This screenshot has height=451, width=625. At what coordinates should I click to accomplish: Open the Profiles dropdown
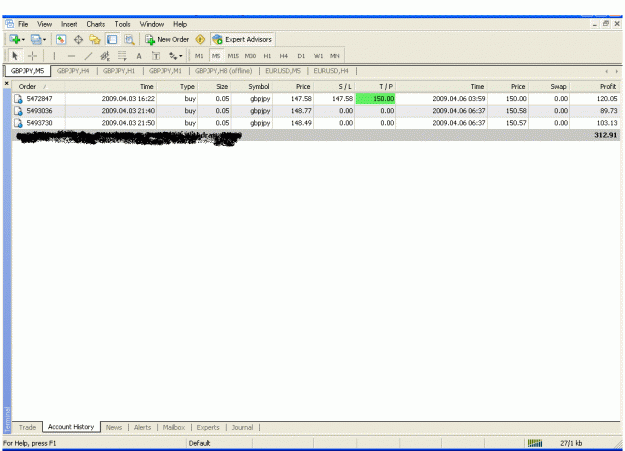38,39
